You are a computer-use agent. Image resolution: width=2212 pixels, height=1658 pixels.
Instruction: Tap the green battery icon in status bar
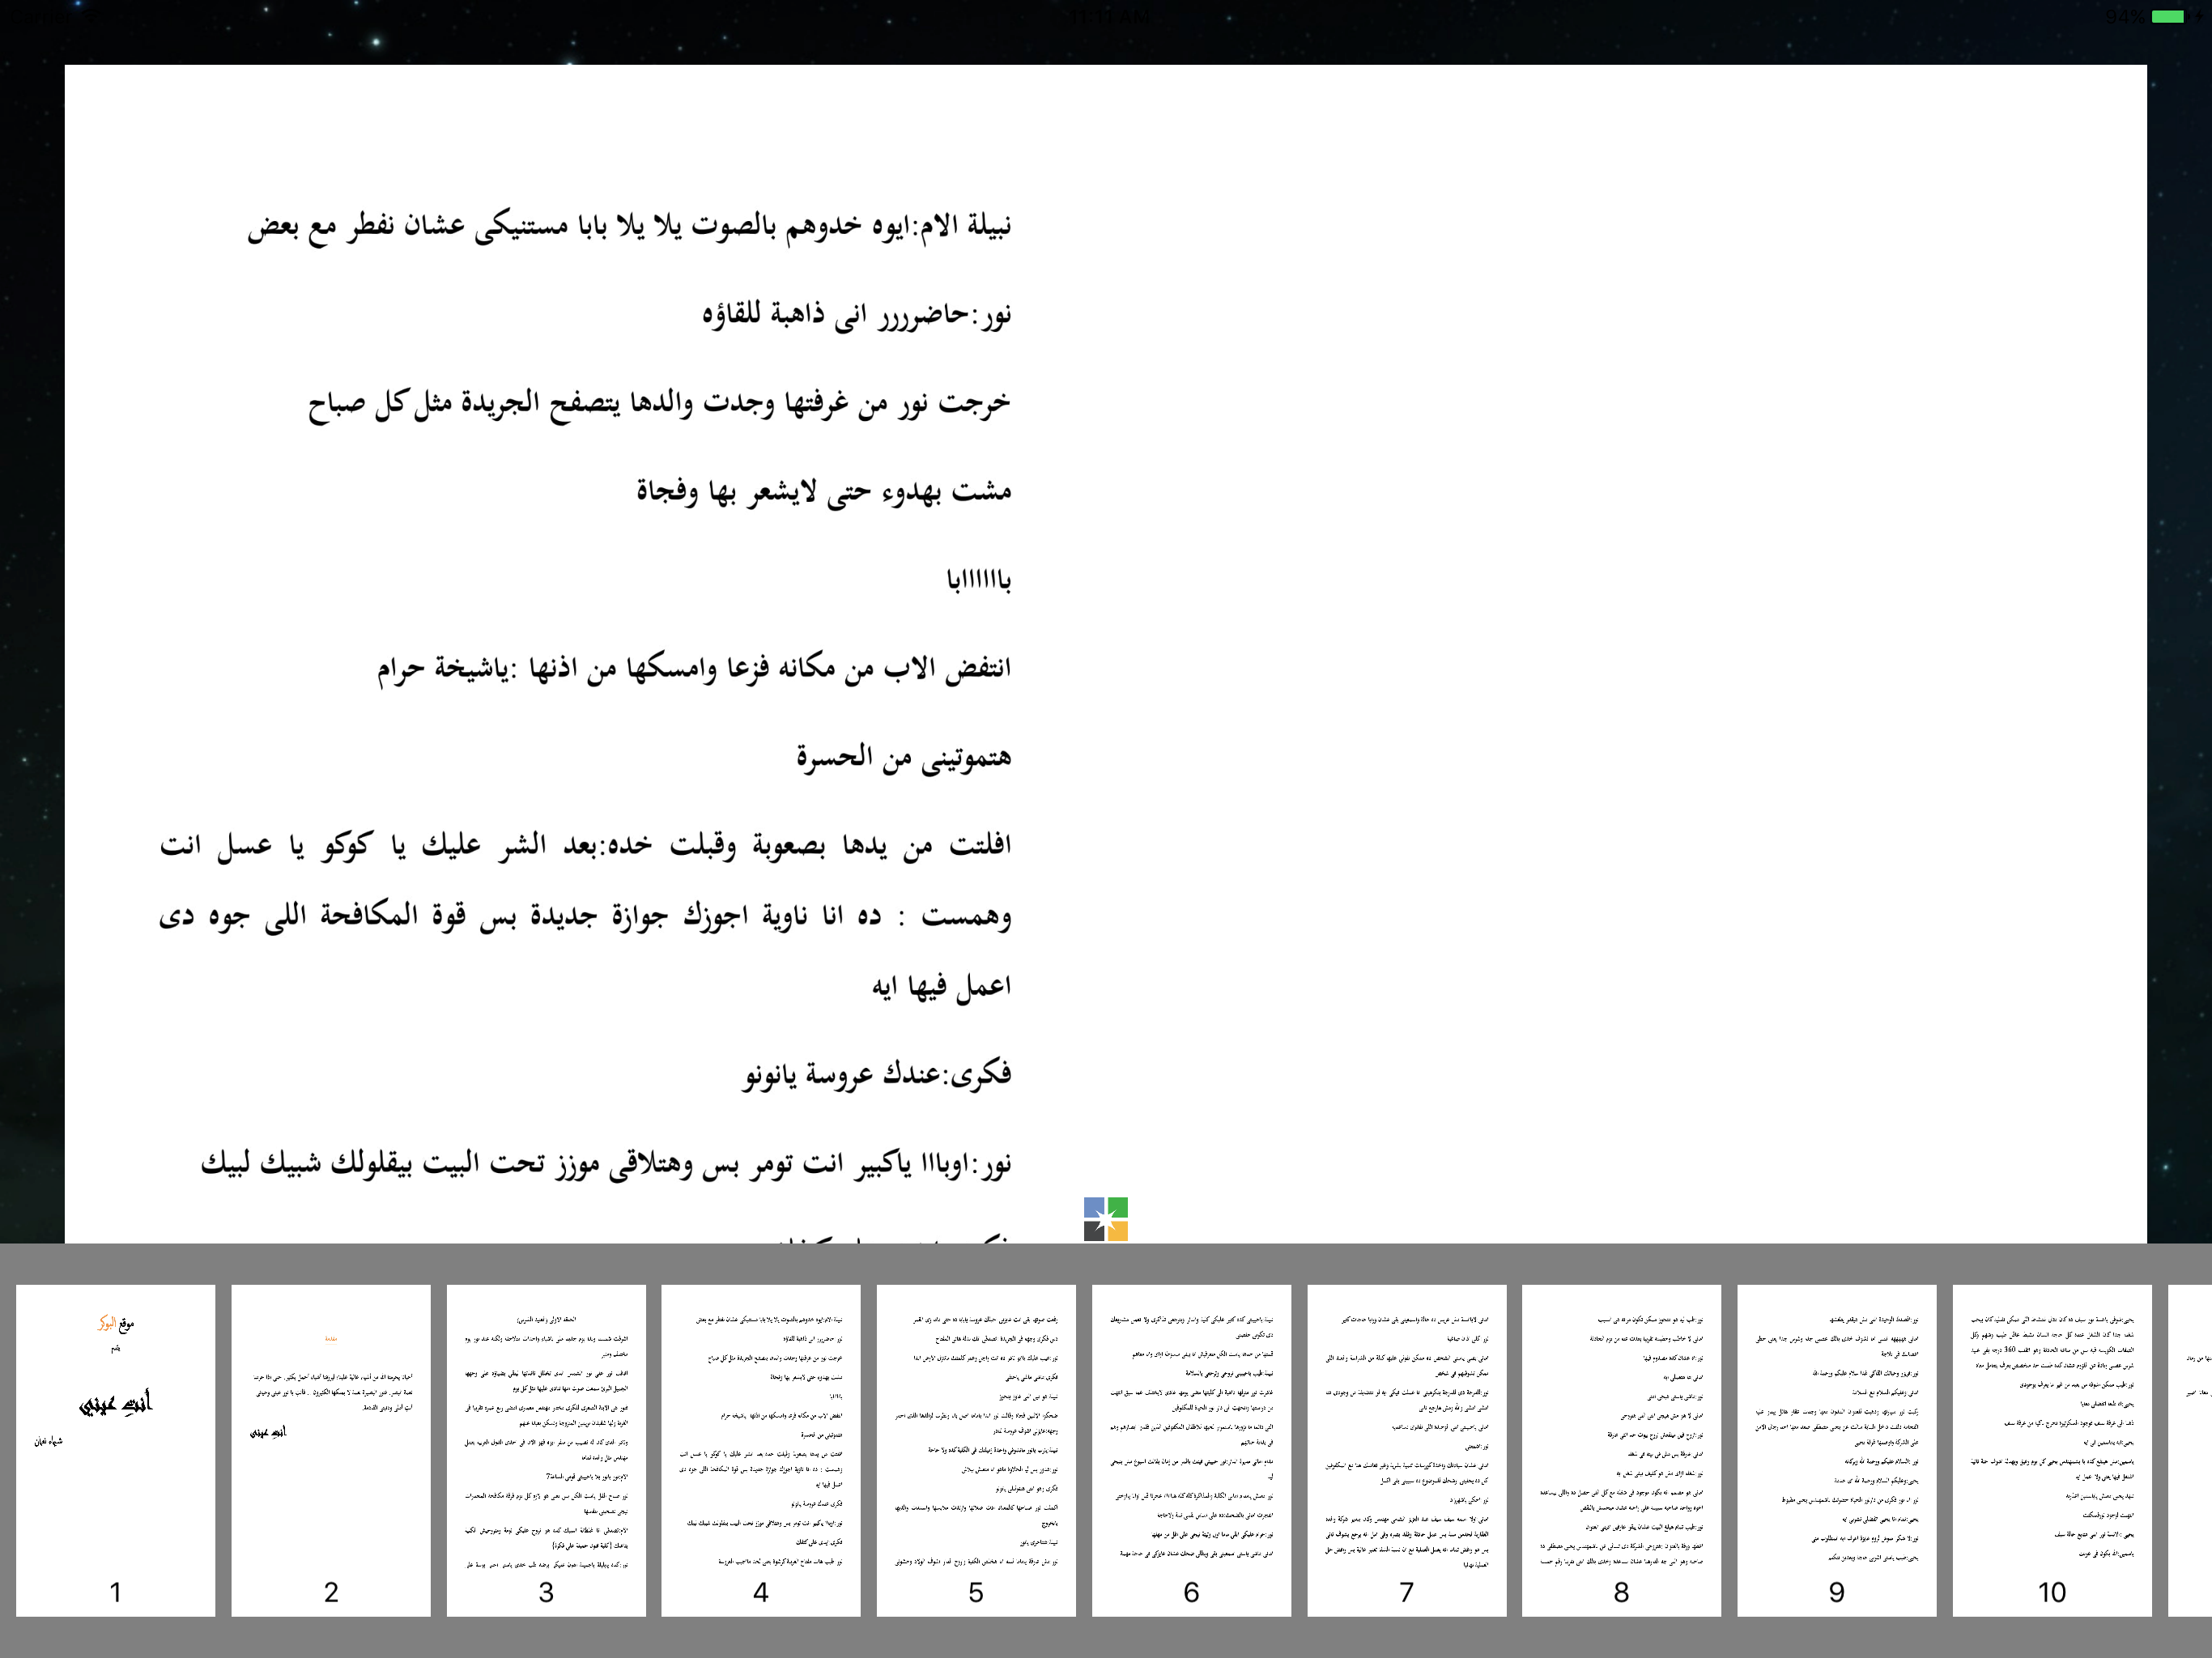tap(2167, 16)
